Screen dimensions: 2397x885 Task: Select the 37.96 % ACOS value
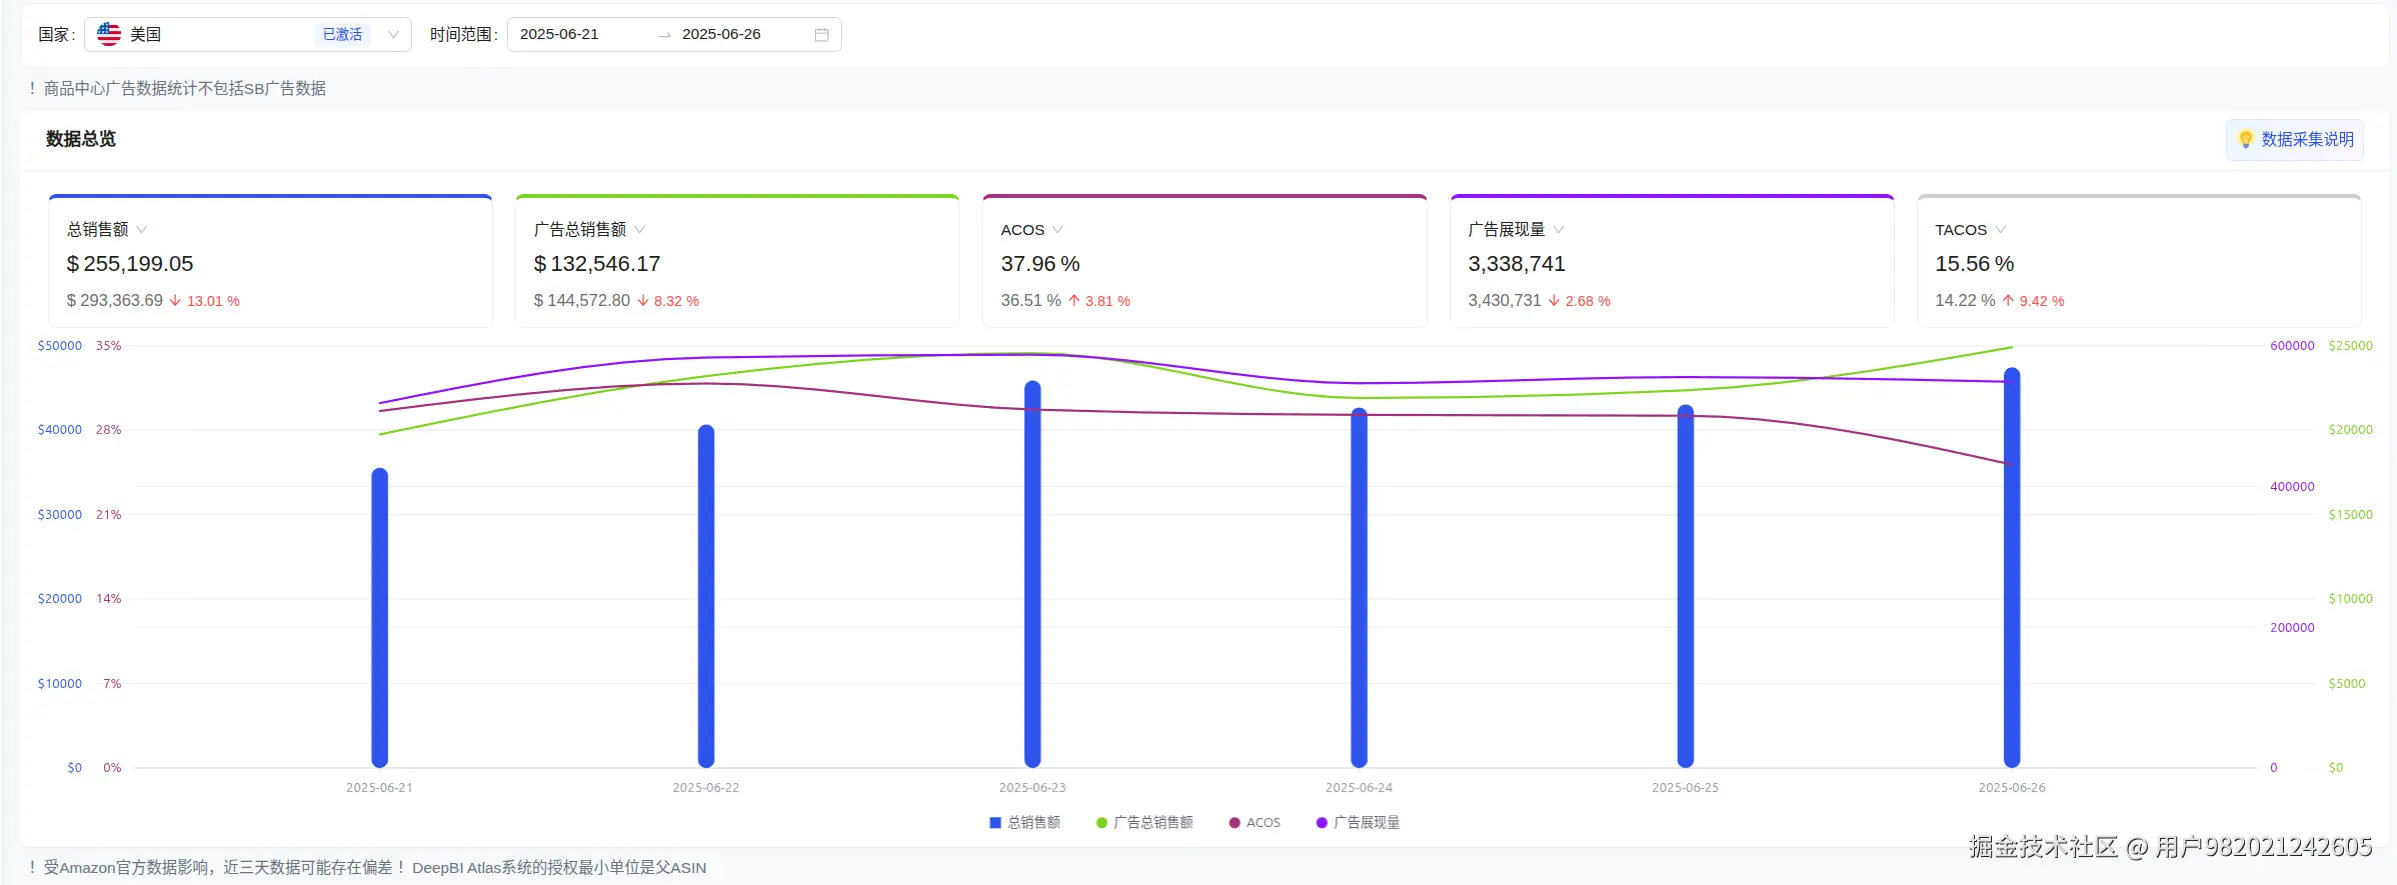(1040, 264)
